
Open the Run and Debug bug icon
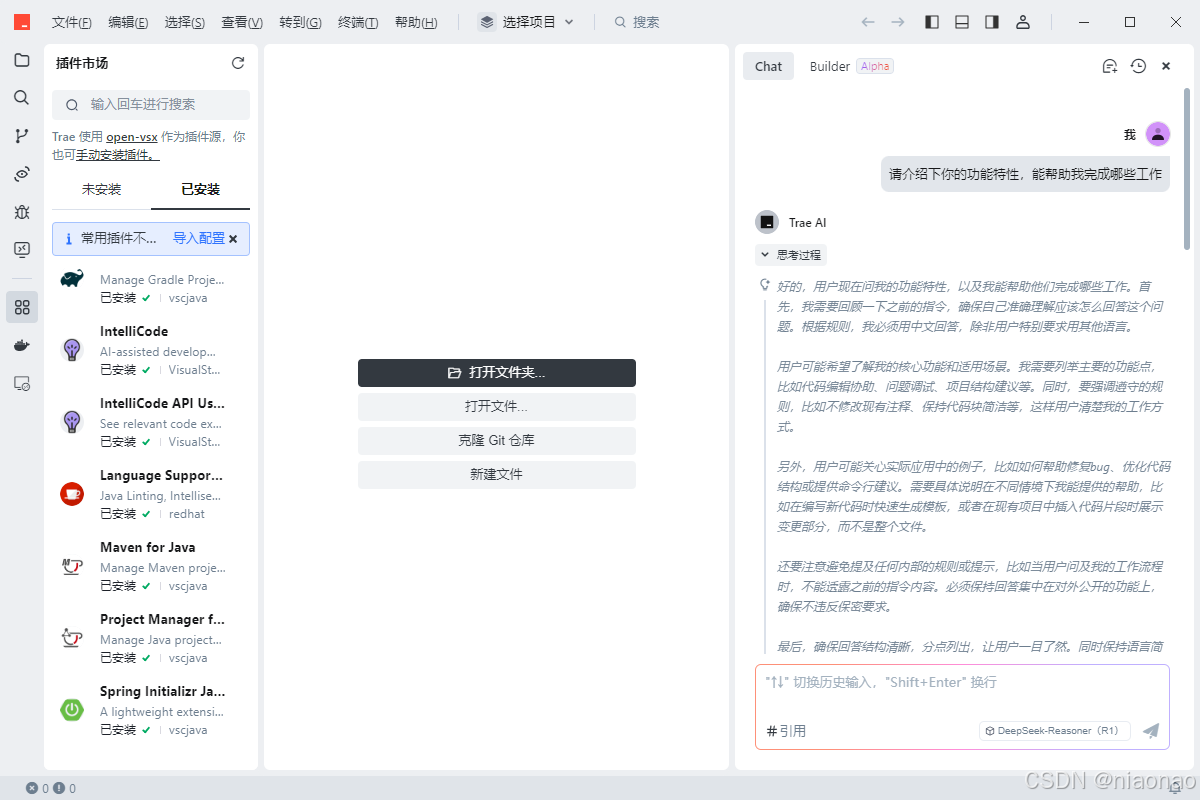[x=21, y=212]
